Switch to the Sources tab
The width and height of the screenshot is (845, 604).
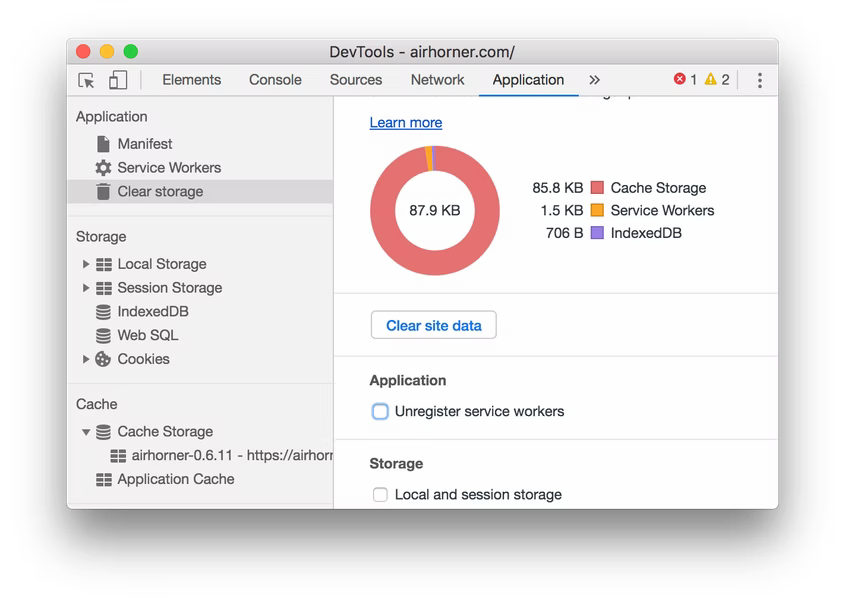coord(356,80)
